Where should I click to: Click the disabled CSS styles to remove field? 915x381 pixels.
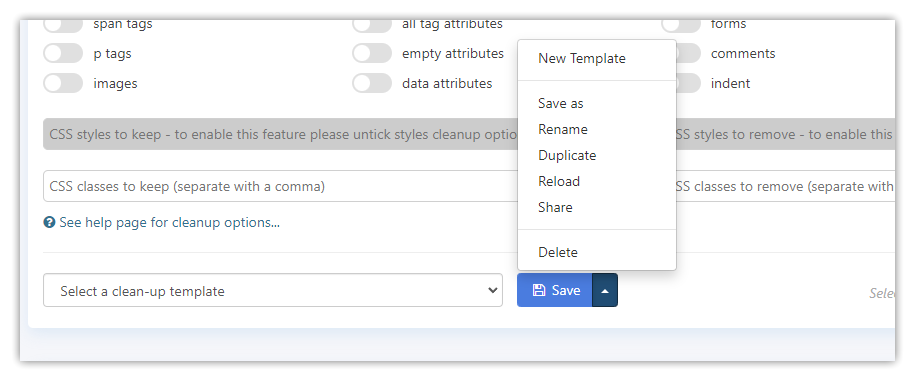[785, 134]
